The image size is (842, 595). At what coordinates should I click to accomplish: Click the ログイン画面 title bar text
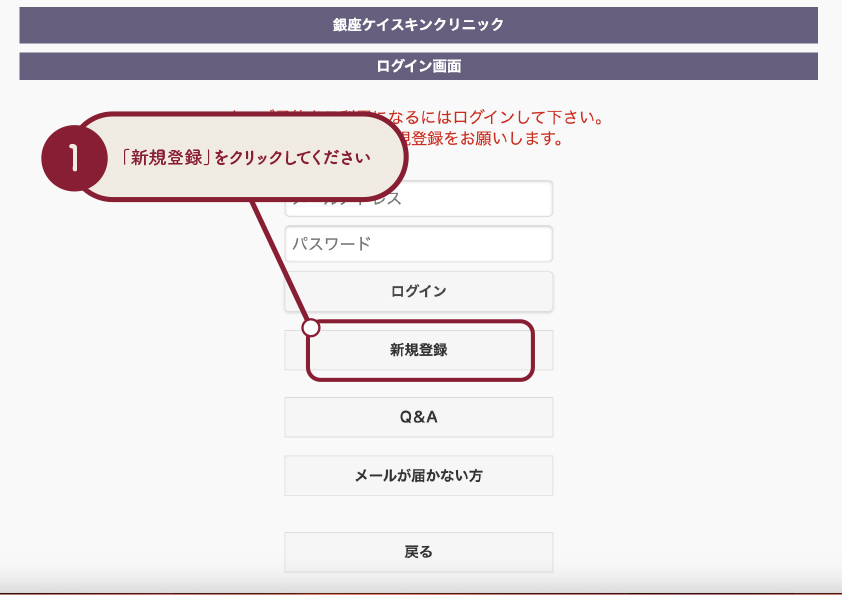coord(418,66)
